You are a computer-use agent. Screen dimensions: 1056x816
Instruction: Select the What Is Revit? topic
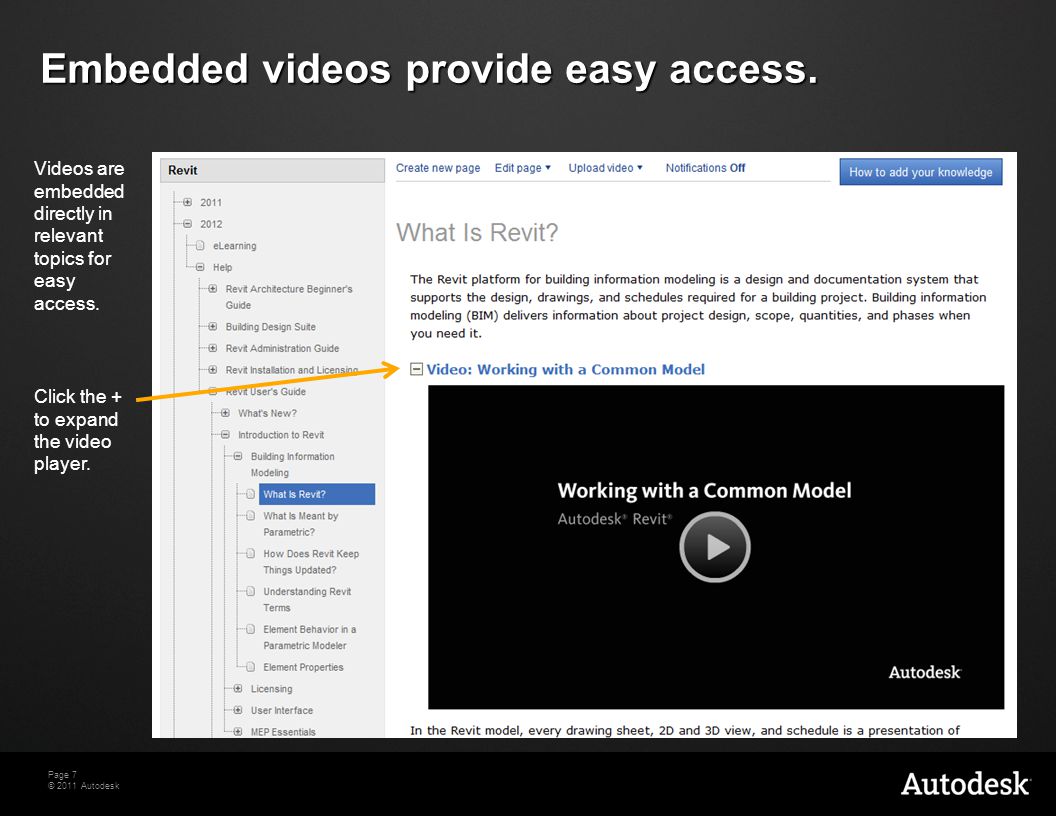317,494
